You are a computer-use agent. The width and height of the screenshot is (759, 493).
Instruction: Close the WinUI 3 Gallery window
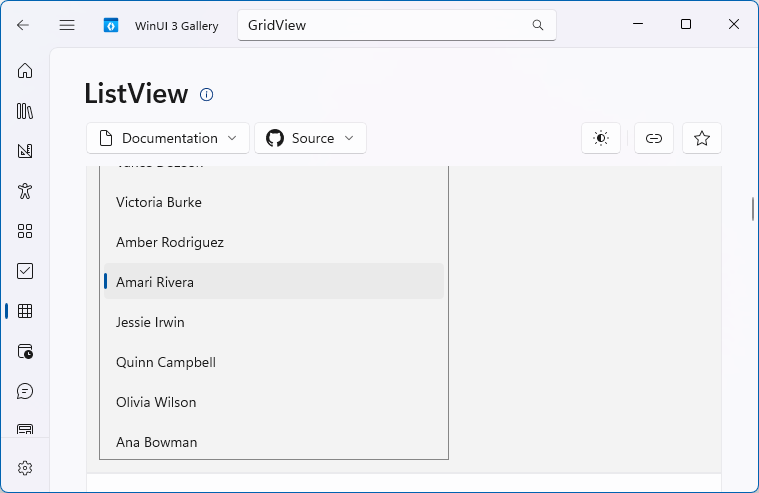point(733,24)
